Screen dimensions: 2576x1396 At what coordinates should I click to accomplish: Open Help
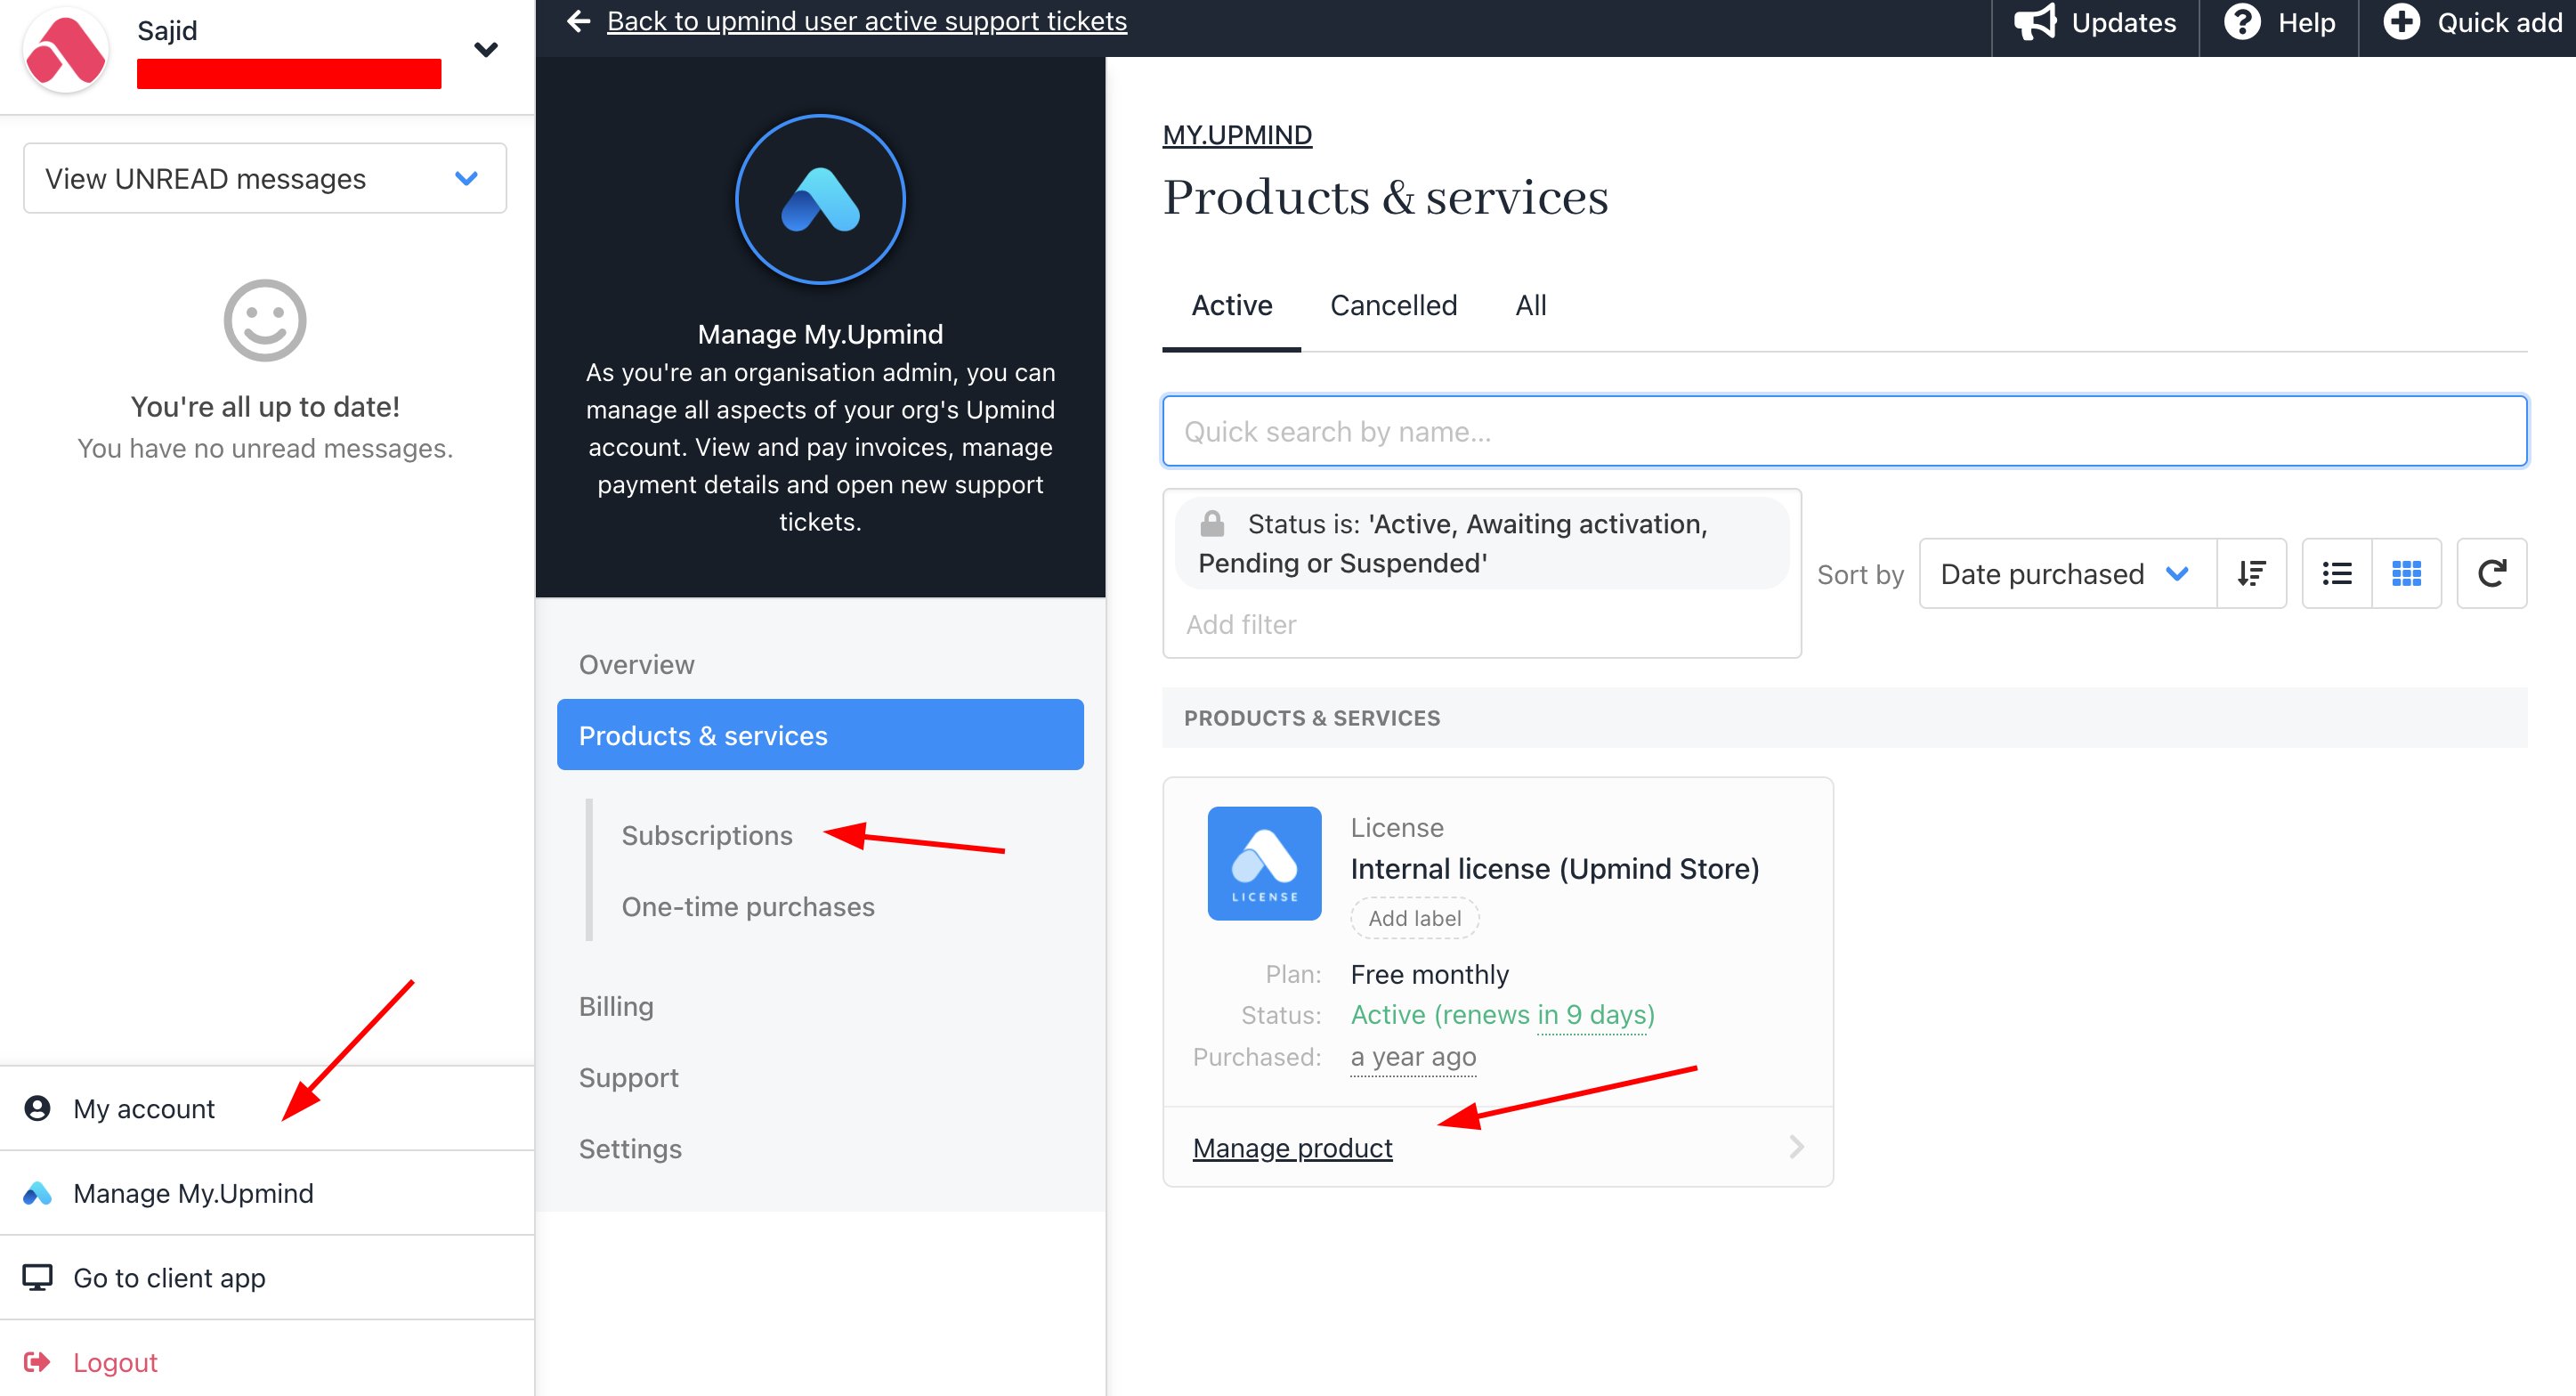click(2279, 22)
